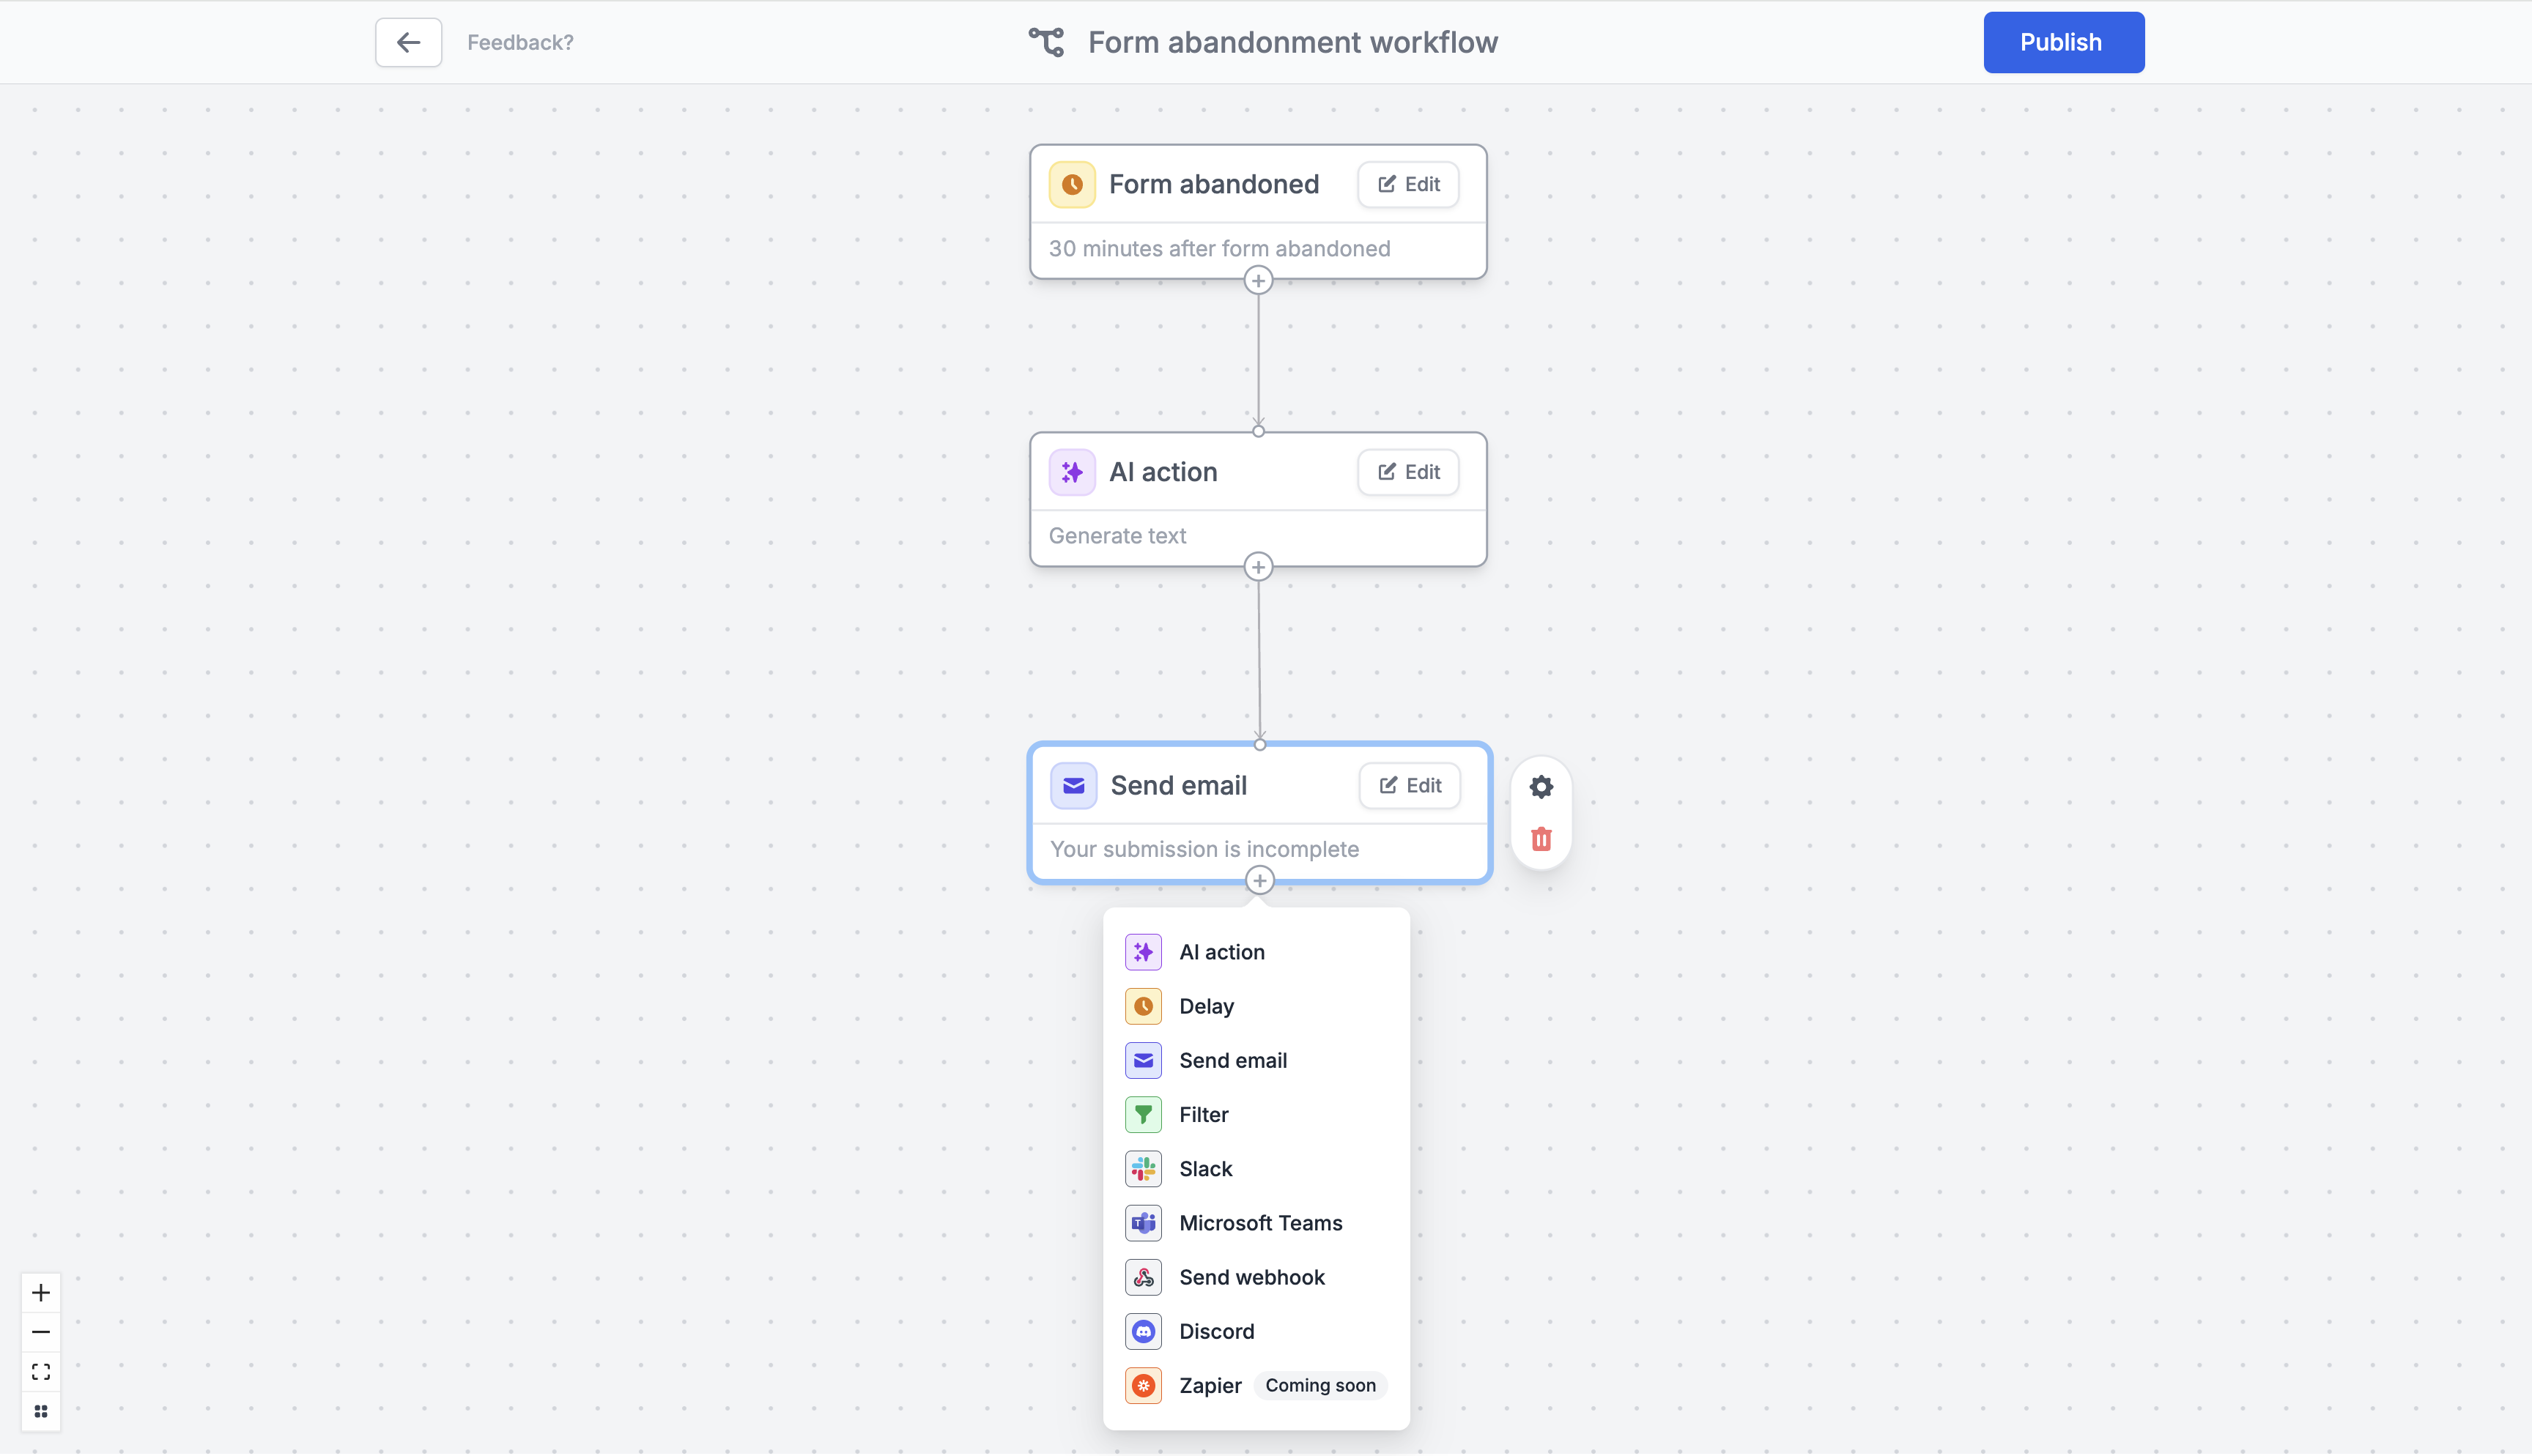Click the fit view icon
The image size is (2532, 1456).
point(41,1372)
